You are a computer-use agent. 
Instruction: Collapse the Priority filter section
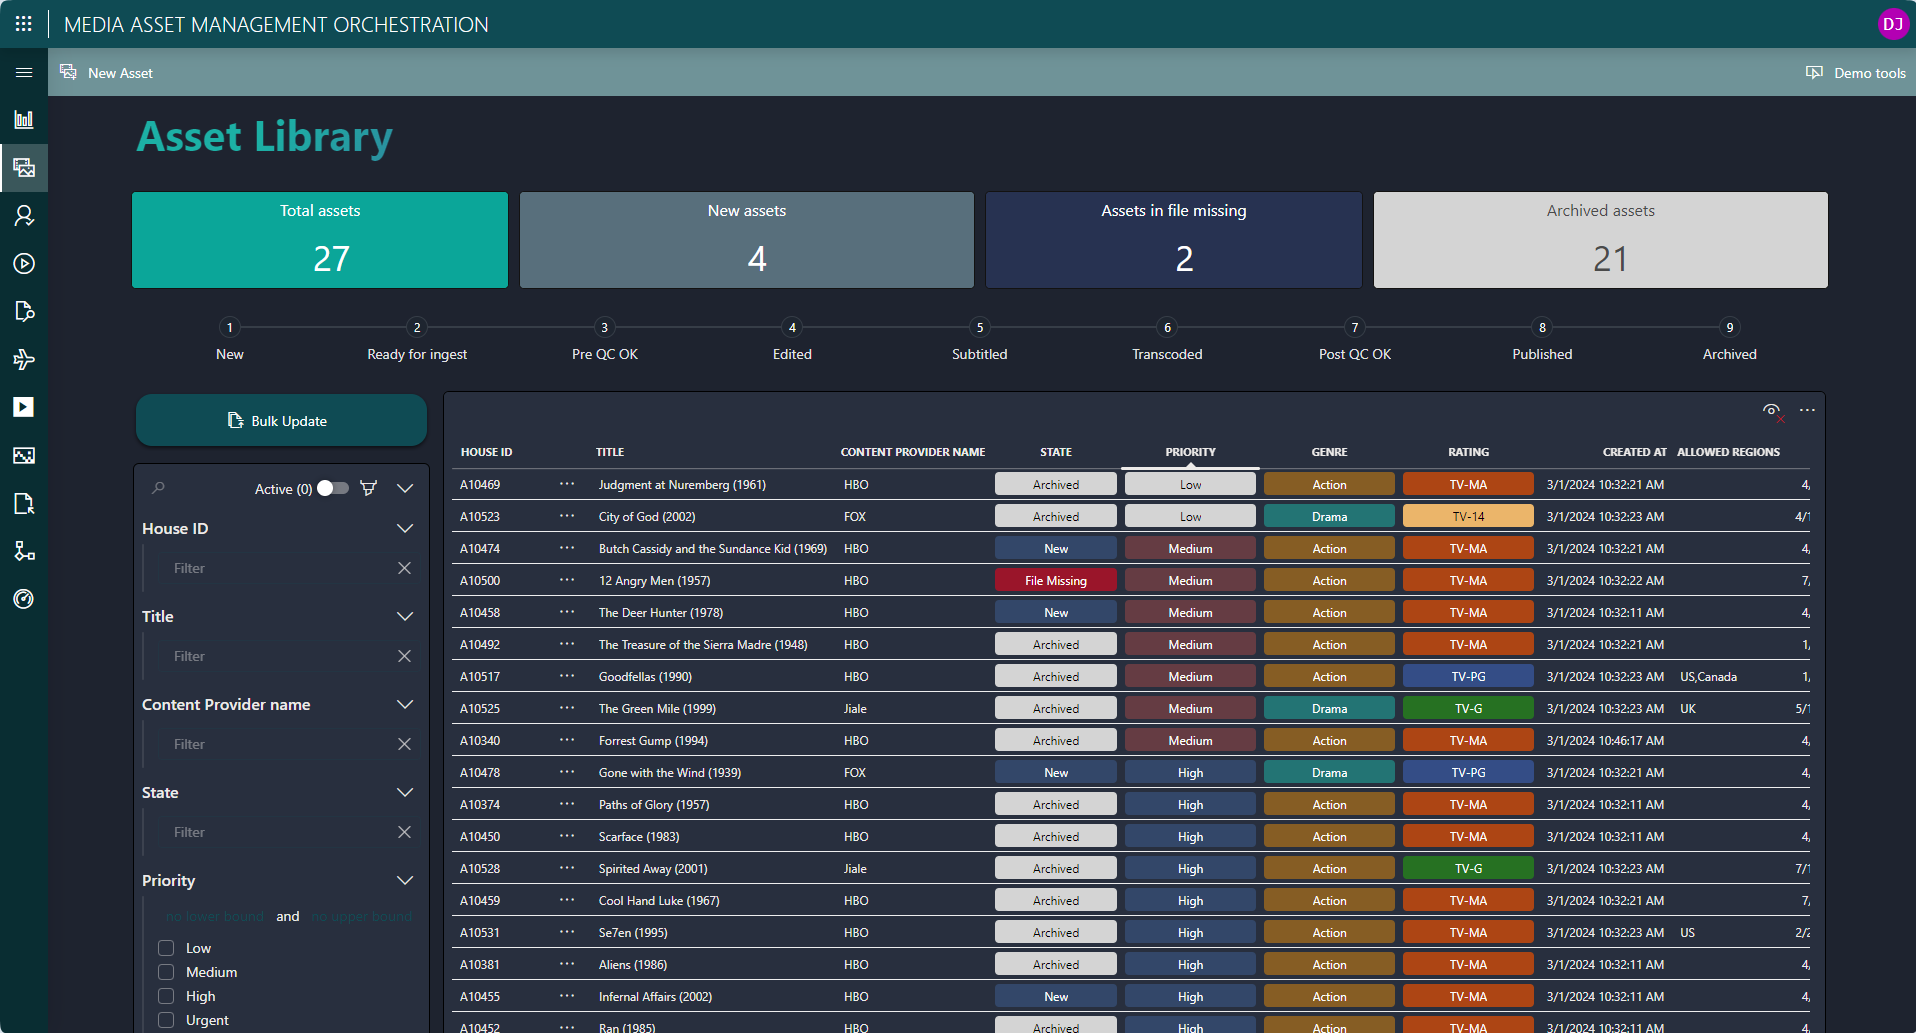click(x=405, y=880)
